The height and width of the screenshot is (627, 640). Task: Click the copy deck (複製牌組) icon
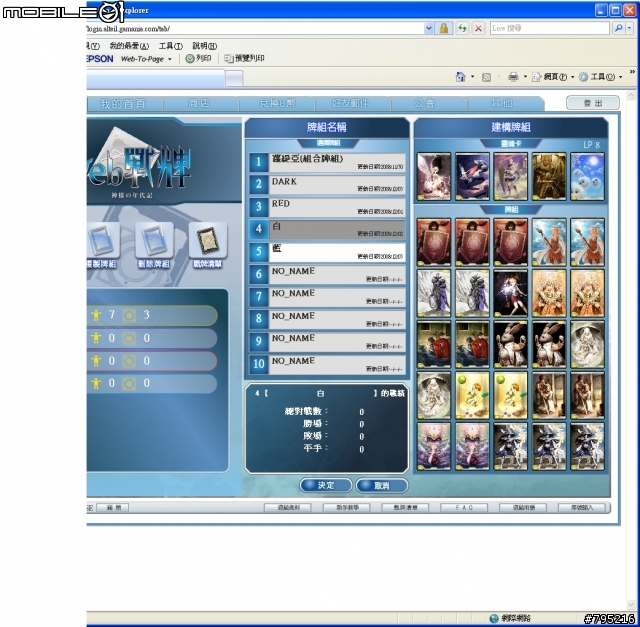[x=103, y=240]
